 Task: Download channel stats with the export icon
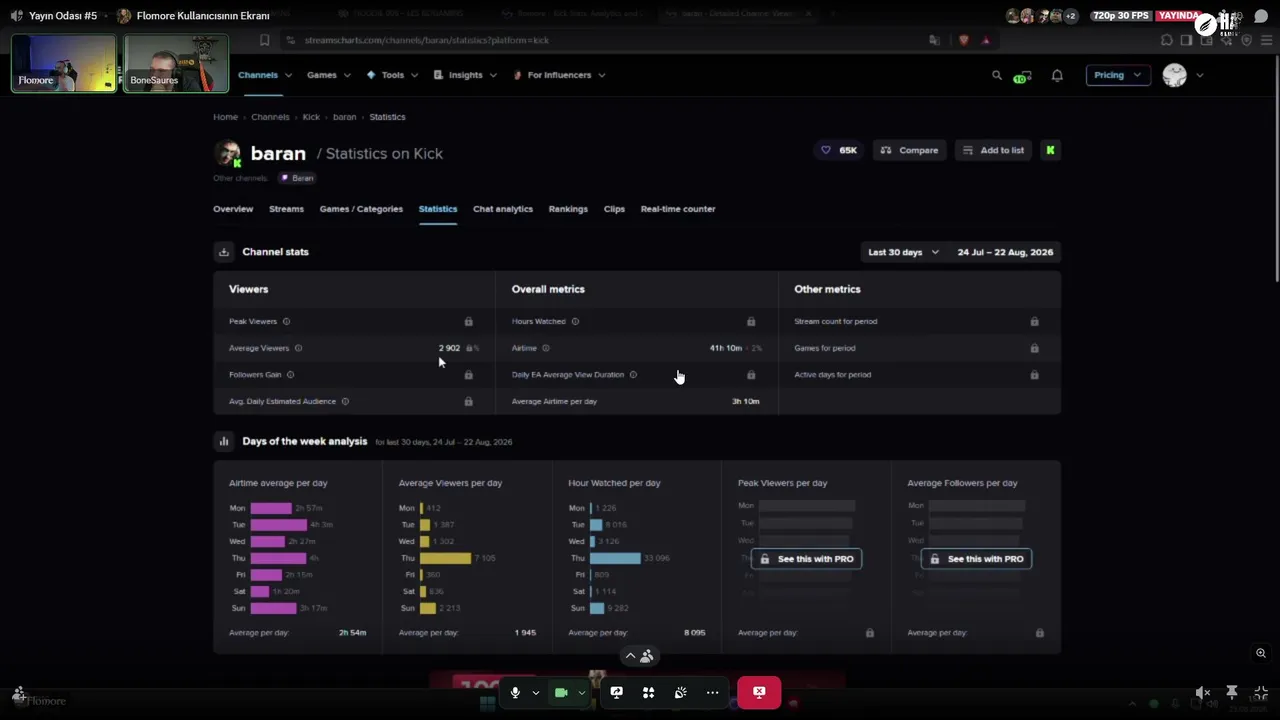(x=224, y=252)
